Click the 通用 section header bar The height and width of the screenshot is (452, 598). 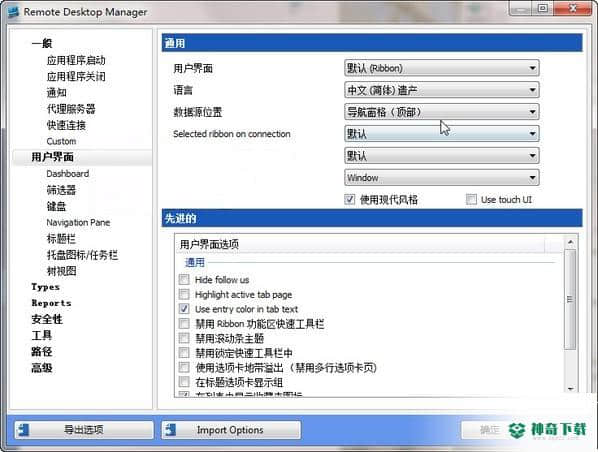[x=372, y=43]
